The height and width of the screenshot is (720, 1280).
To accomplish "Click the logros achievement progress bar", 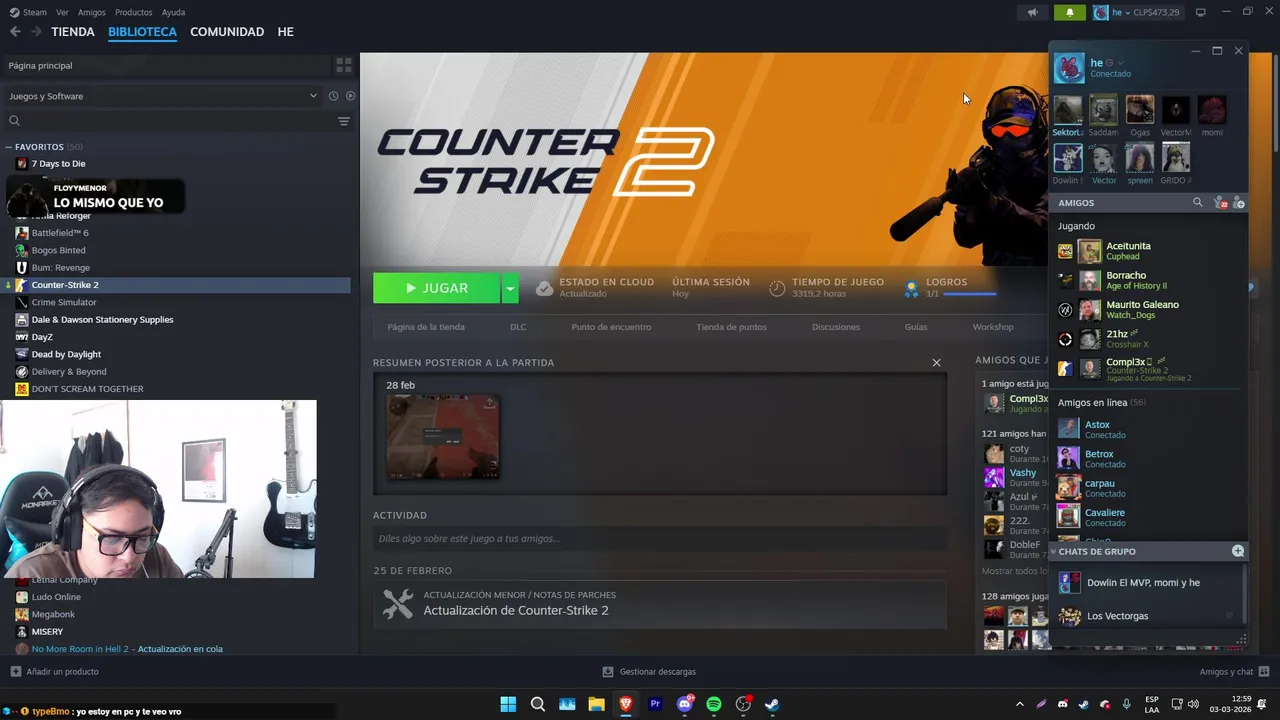I will pyautogui.click(x=969, y=294).
